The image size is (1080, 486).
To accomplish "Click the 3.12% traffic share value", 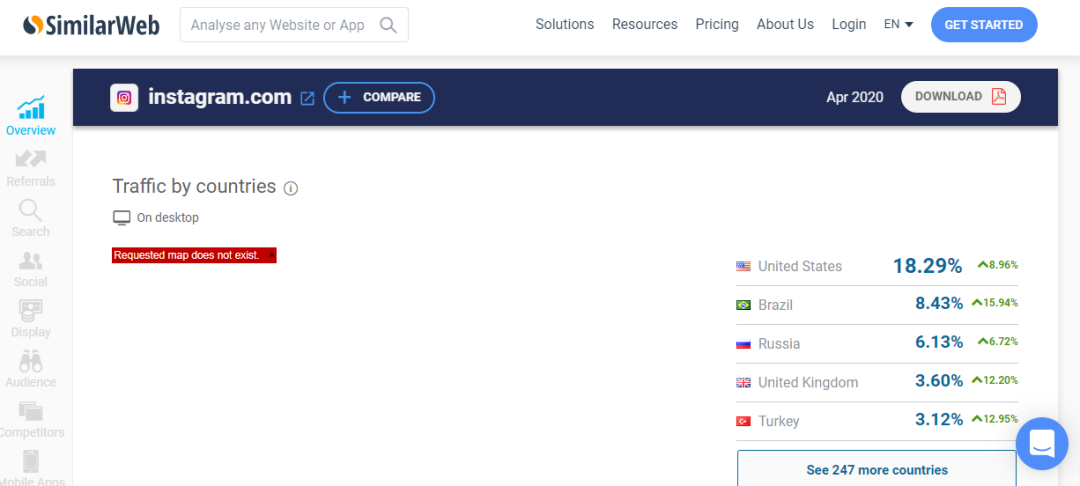I will tap(939, 419).
